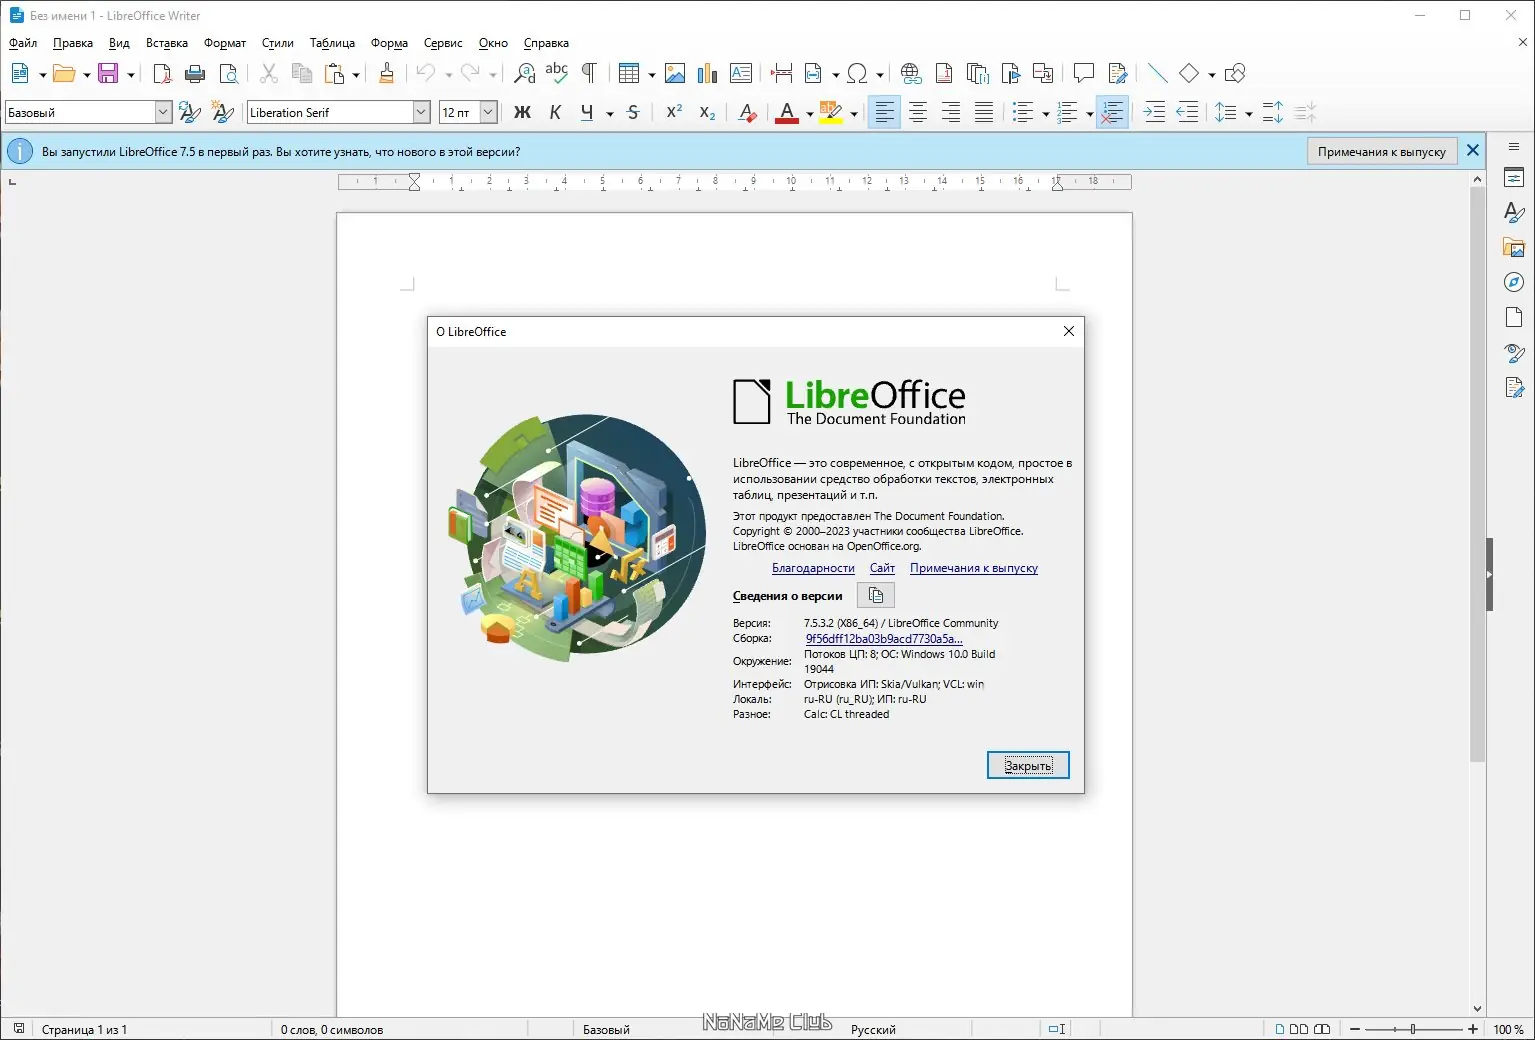Click the Clone Formatting paintbrush icon
Screen dimensions: 1535x1040
(386, 73)
